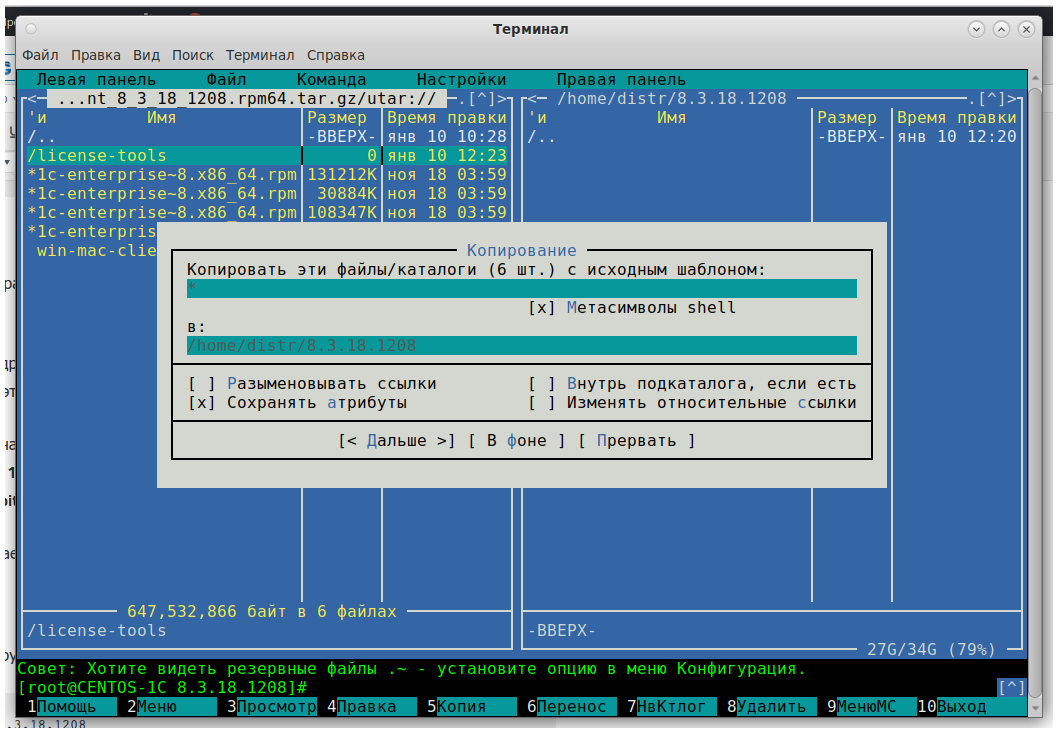Focus the destination path input field
1058x733 pixels.
pyautogui.click(x=522, y=346)
